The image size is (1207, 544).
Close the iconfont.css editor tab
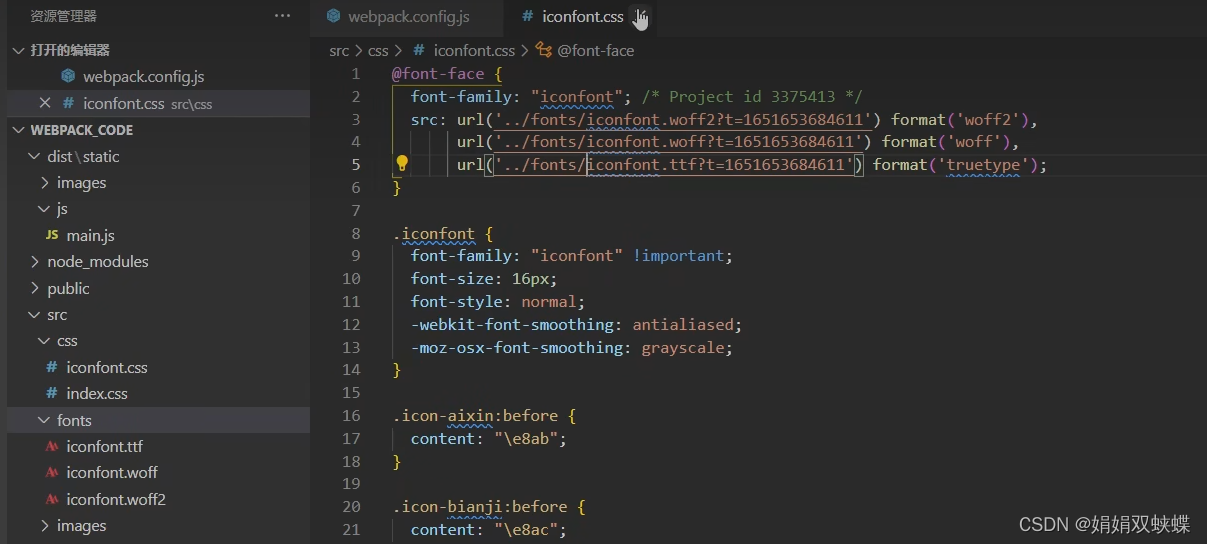(x=640, y=16)
